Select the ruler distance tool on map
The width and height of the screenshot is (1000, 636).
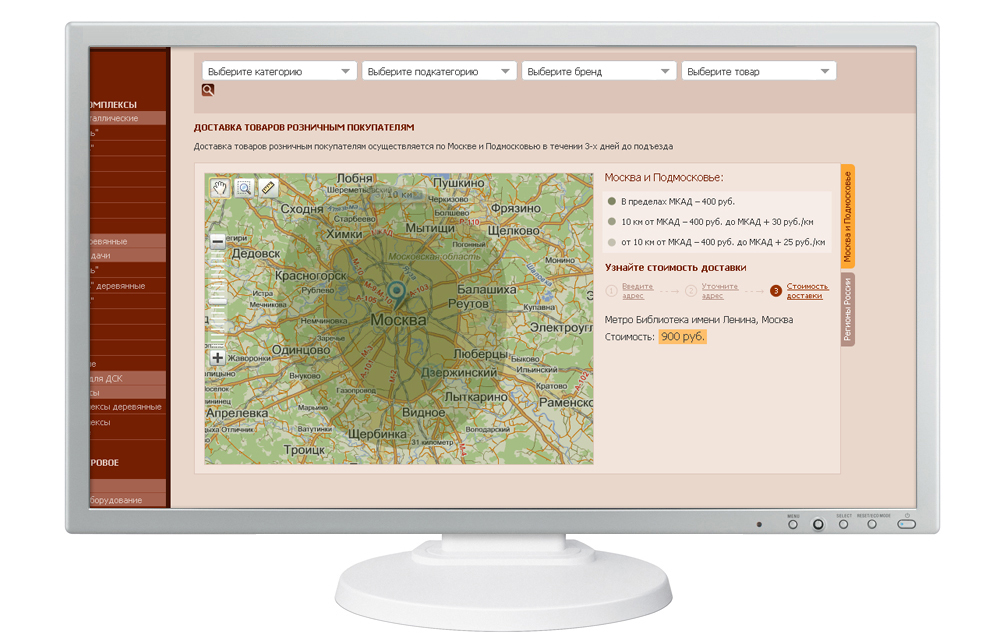(x=268, y=188)
